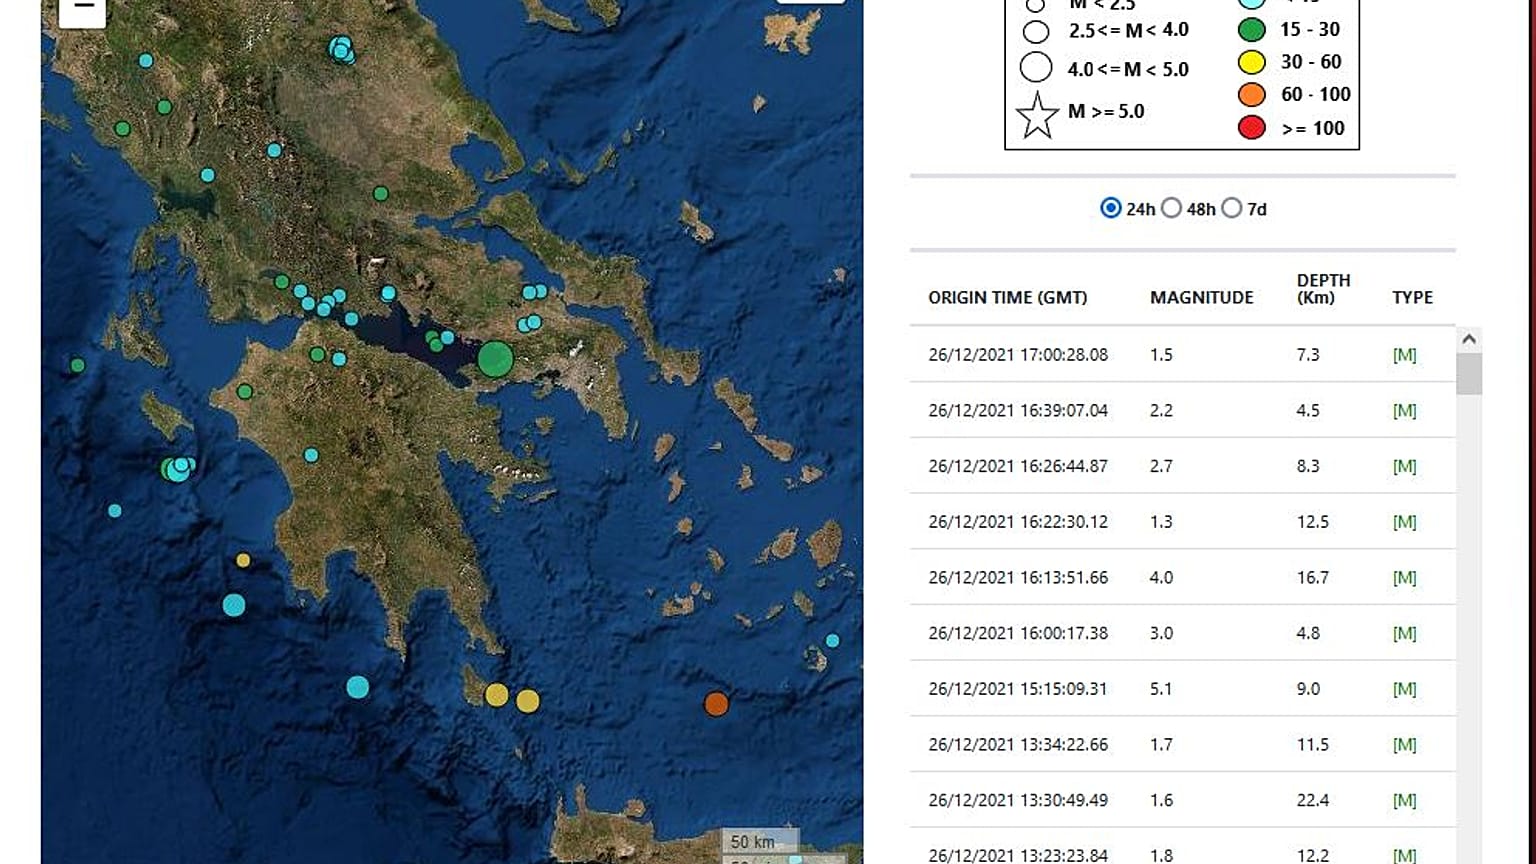This screenshot has width=1536, height=864.
Task: Open [M] link for 16:22:30.12 event
Action: (1404, 522)
